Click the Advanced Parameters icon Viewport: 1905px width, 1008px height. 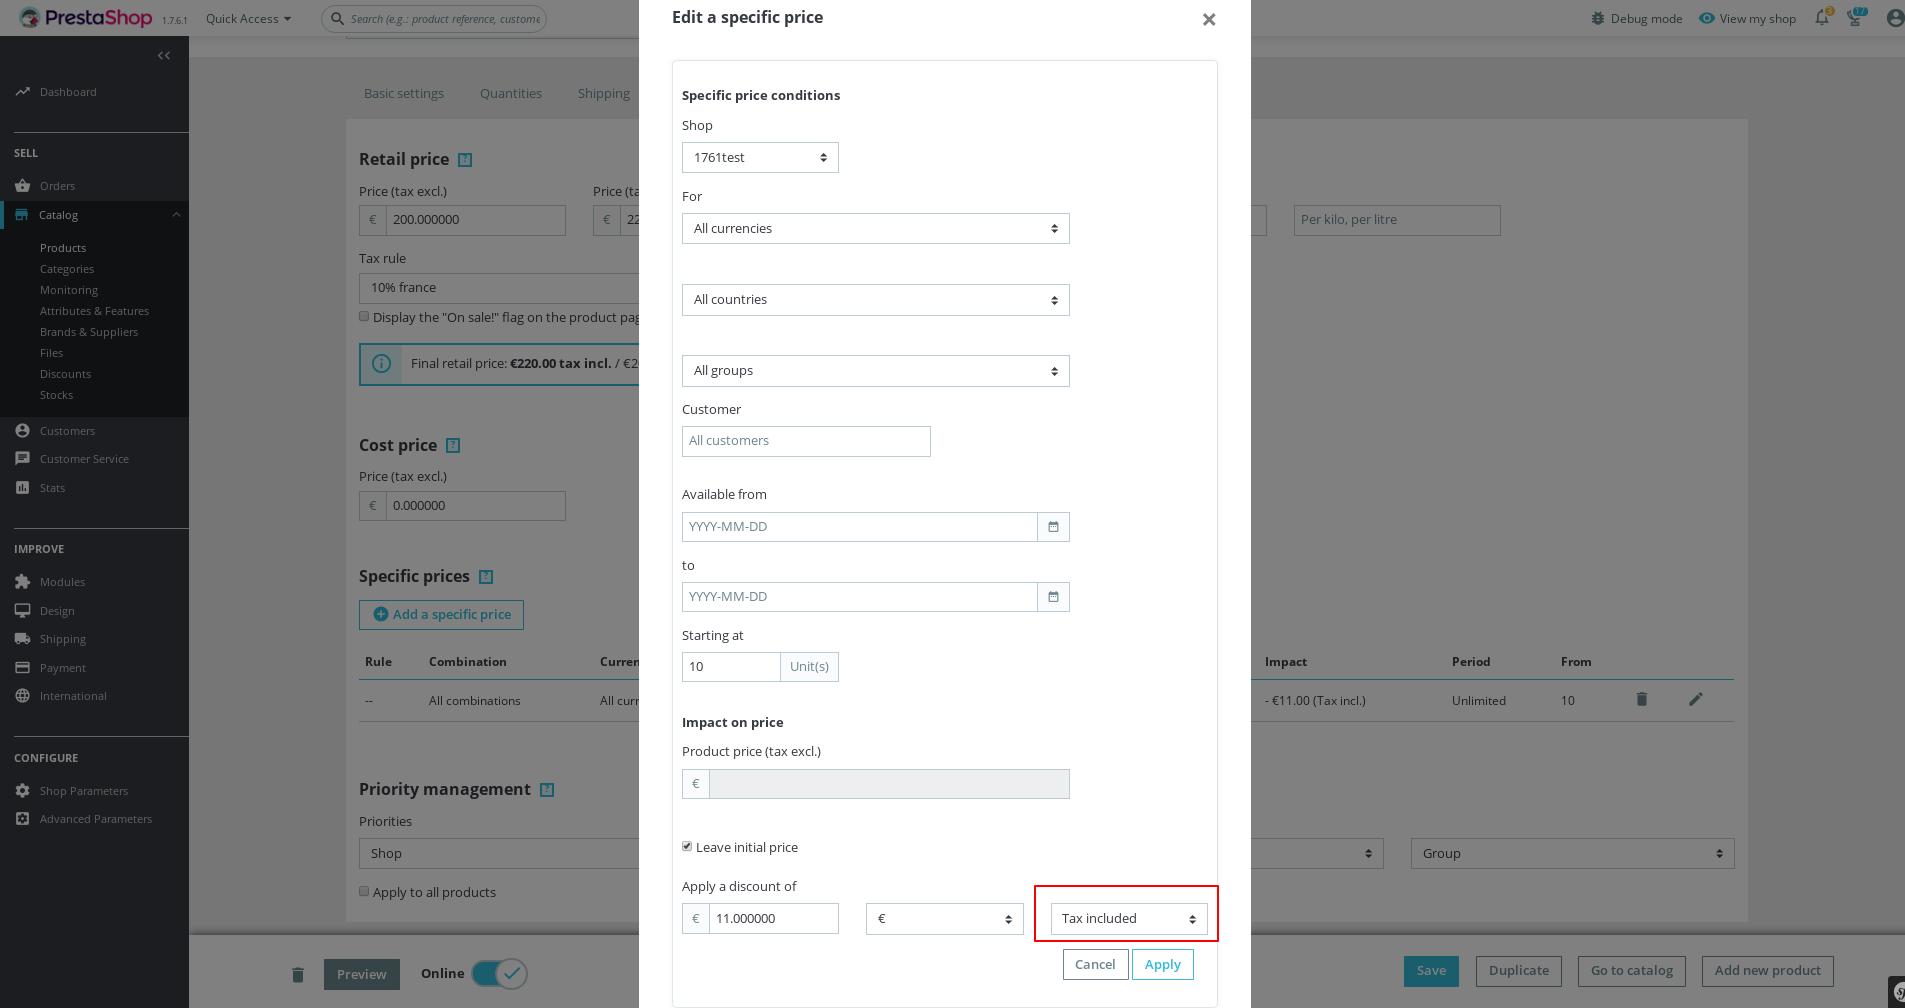[x=22, y=819]
